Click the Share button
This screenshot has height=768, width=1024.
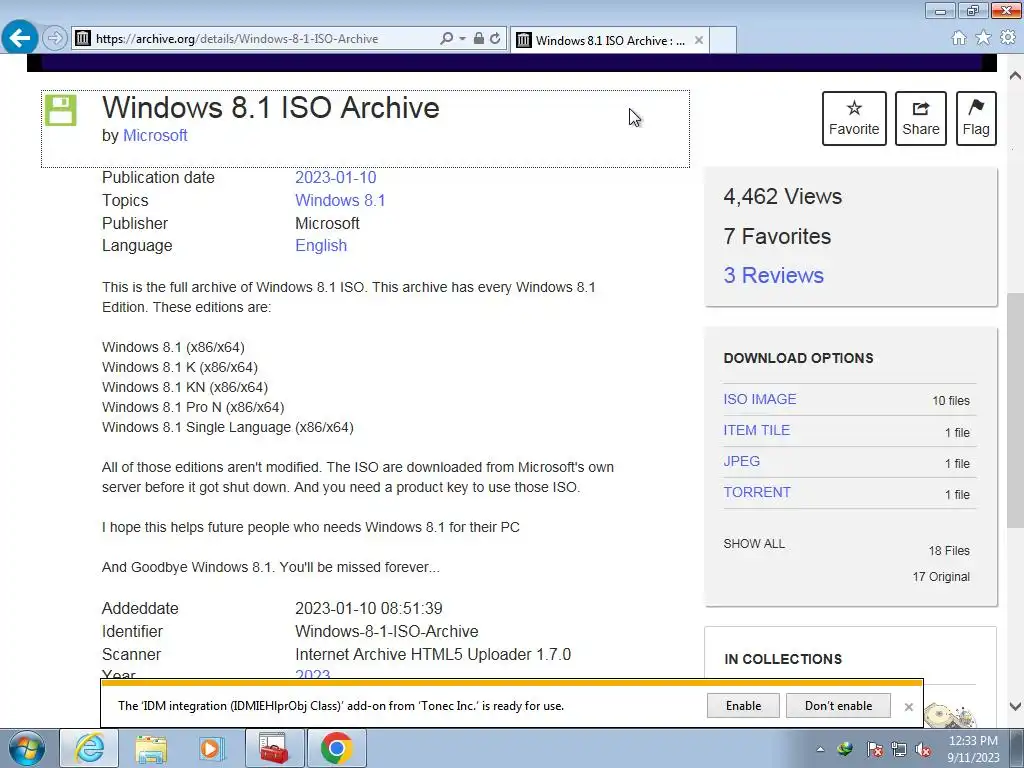(x=920, y=118)
